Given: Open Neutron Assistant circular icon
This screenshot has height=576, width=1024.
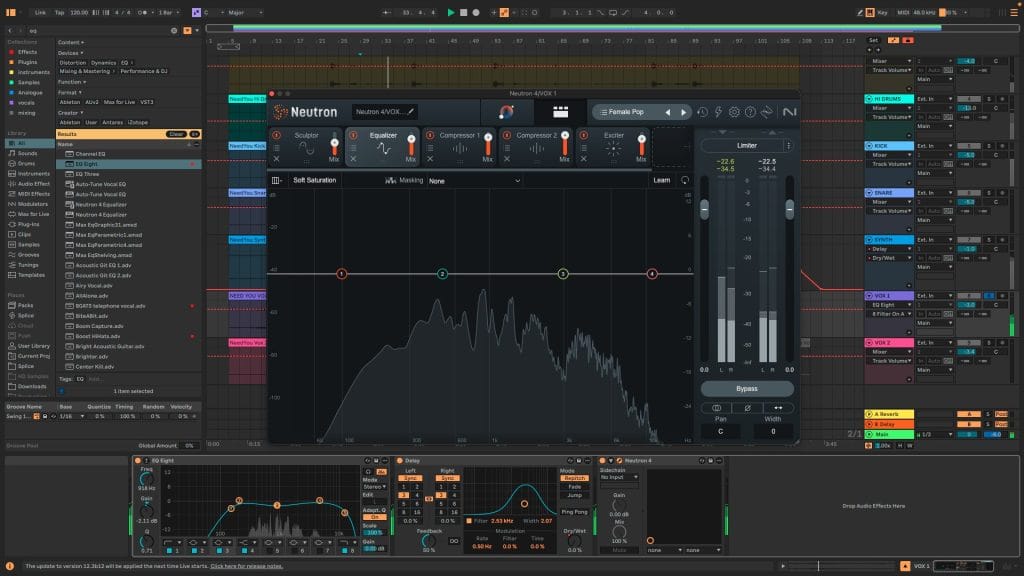Looking at the screenshot, I should (506, 112).
